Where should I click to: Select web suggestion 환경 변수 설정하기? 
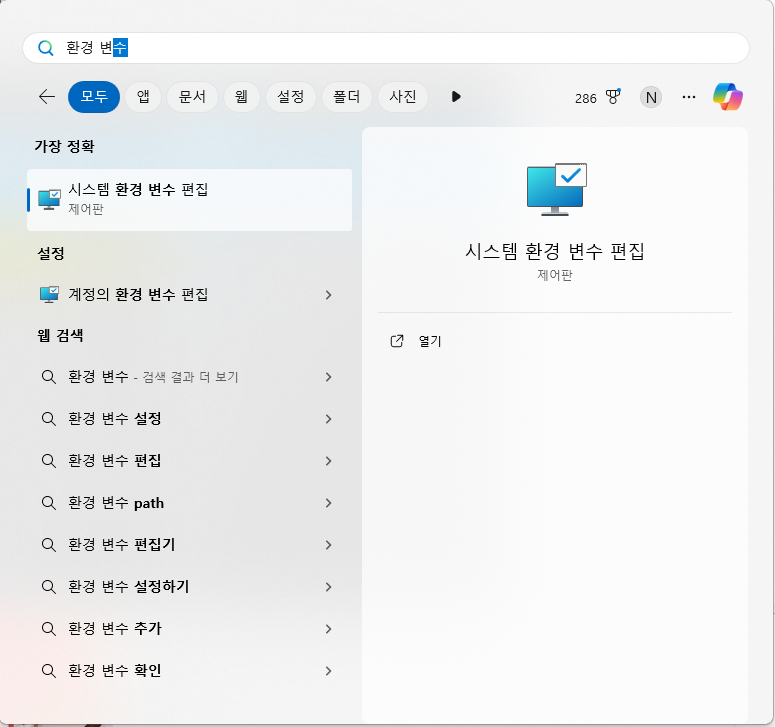pyautogui.click(x=189, y=587)
